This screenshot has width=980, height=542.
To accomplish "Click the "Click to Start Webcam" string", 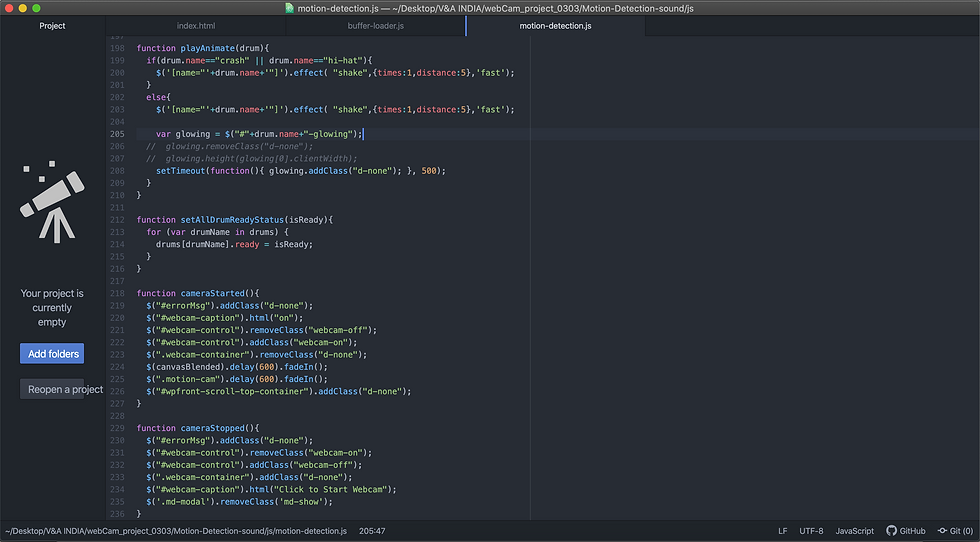I will [x=332, y=489].
